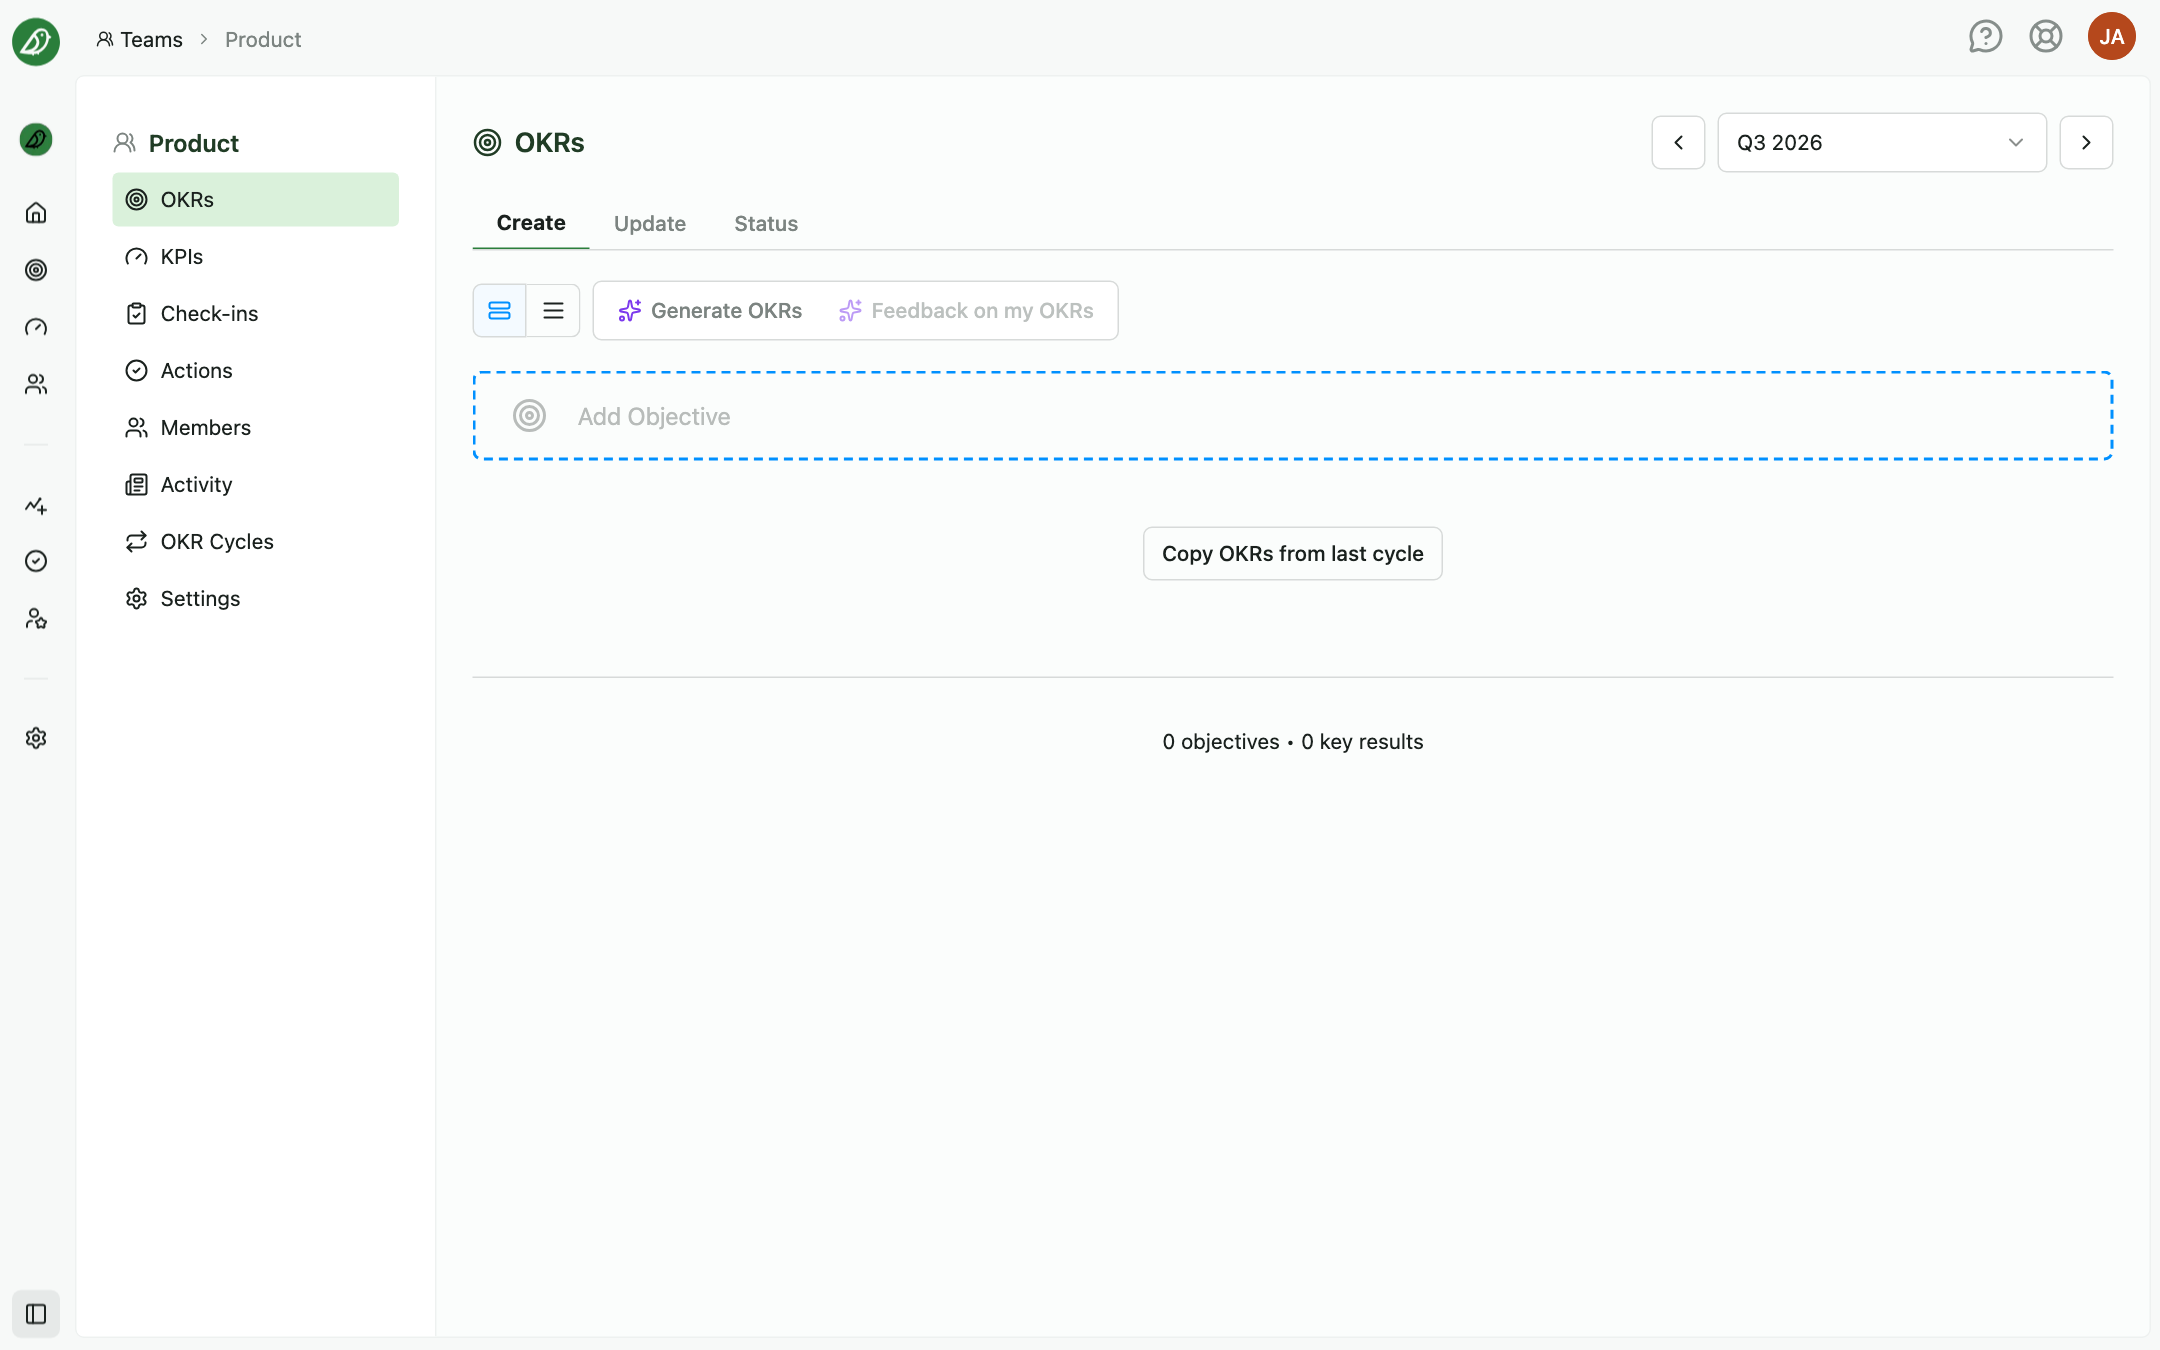Image resolution: width=2160 pixels, height=1350 pixels.
Task: Open KPIs gauge icon in left rail
Action: 36,327
